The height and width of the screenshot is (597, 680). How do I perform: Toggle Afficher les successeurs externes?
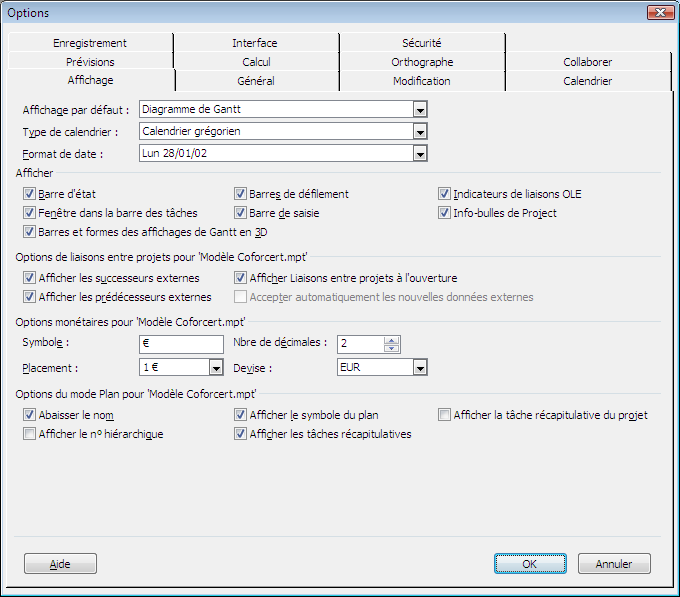(x=29, y=278)
